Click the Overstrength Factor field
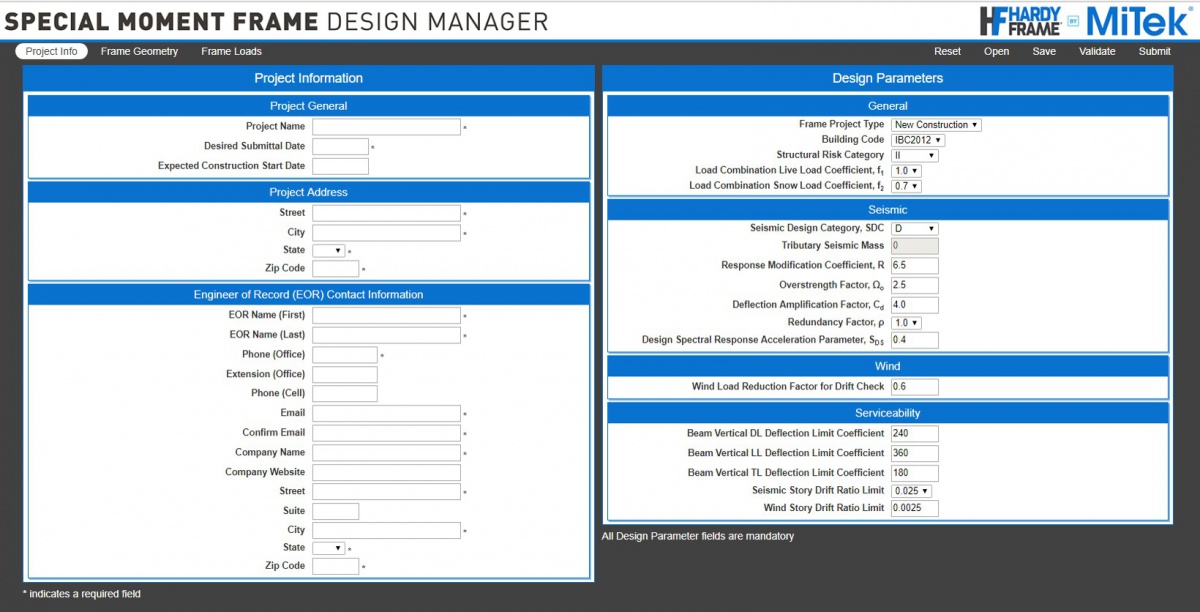 (914, 285)
